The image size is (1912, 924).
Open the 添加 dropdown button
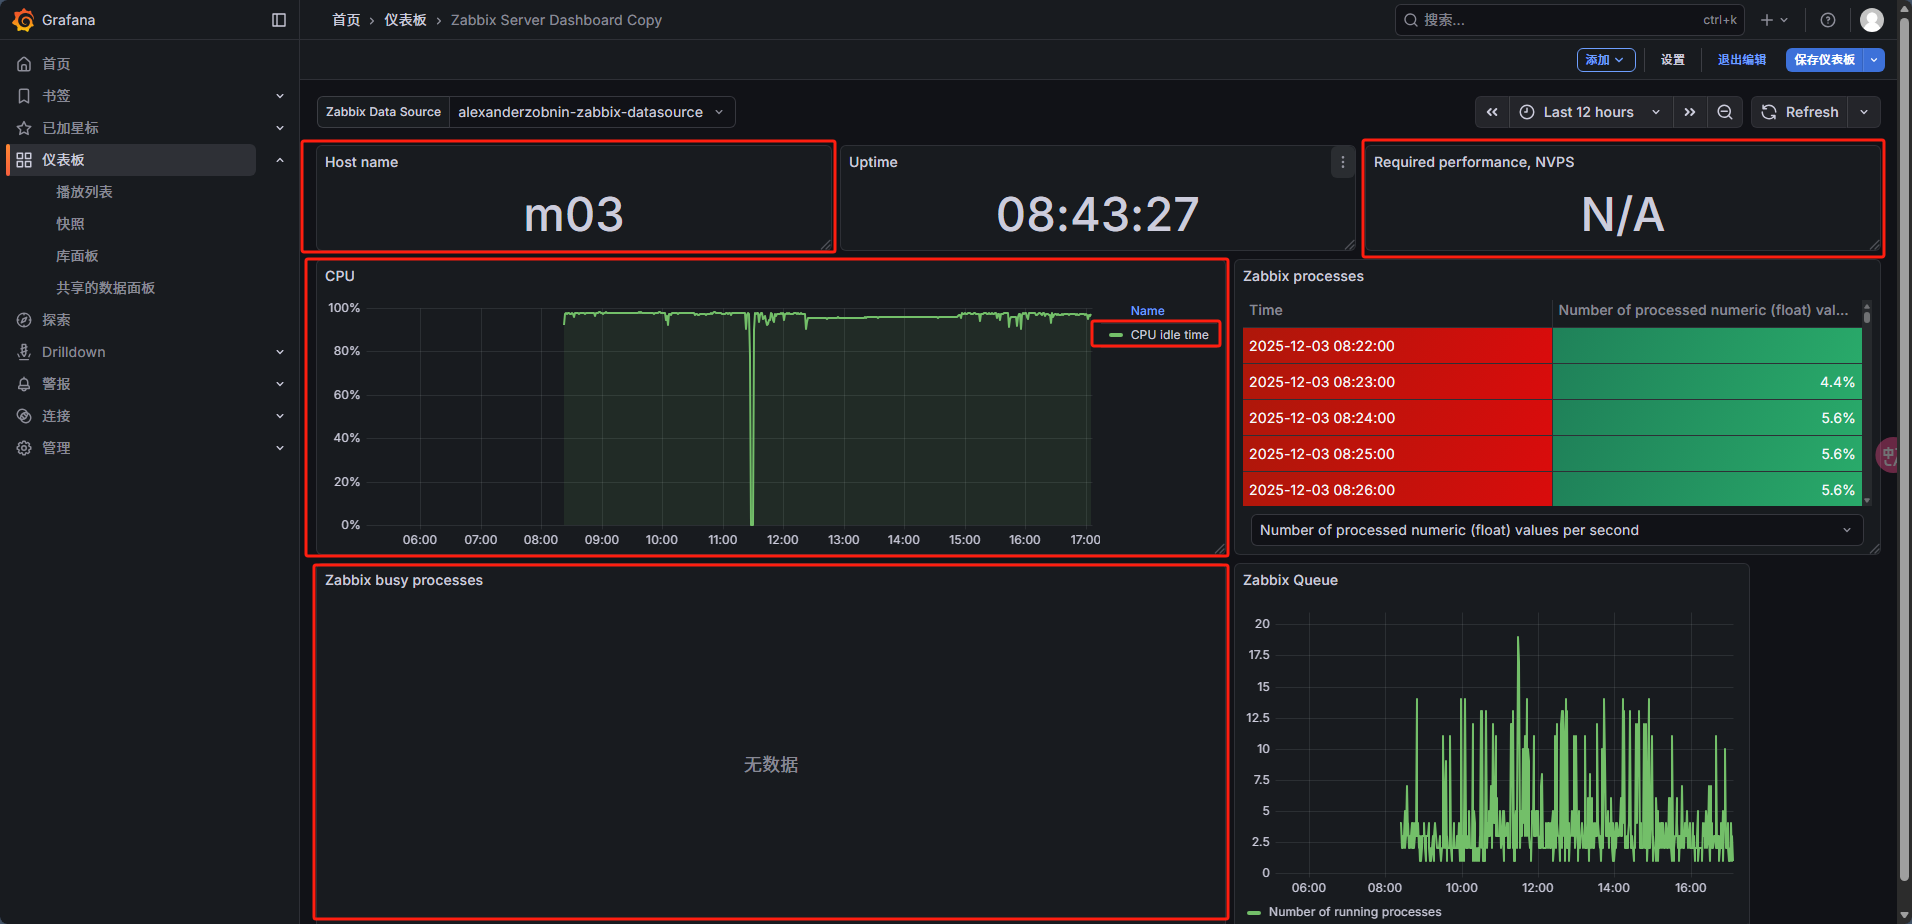pos(1606,60)
